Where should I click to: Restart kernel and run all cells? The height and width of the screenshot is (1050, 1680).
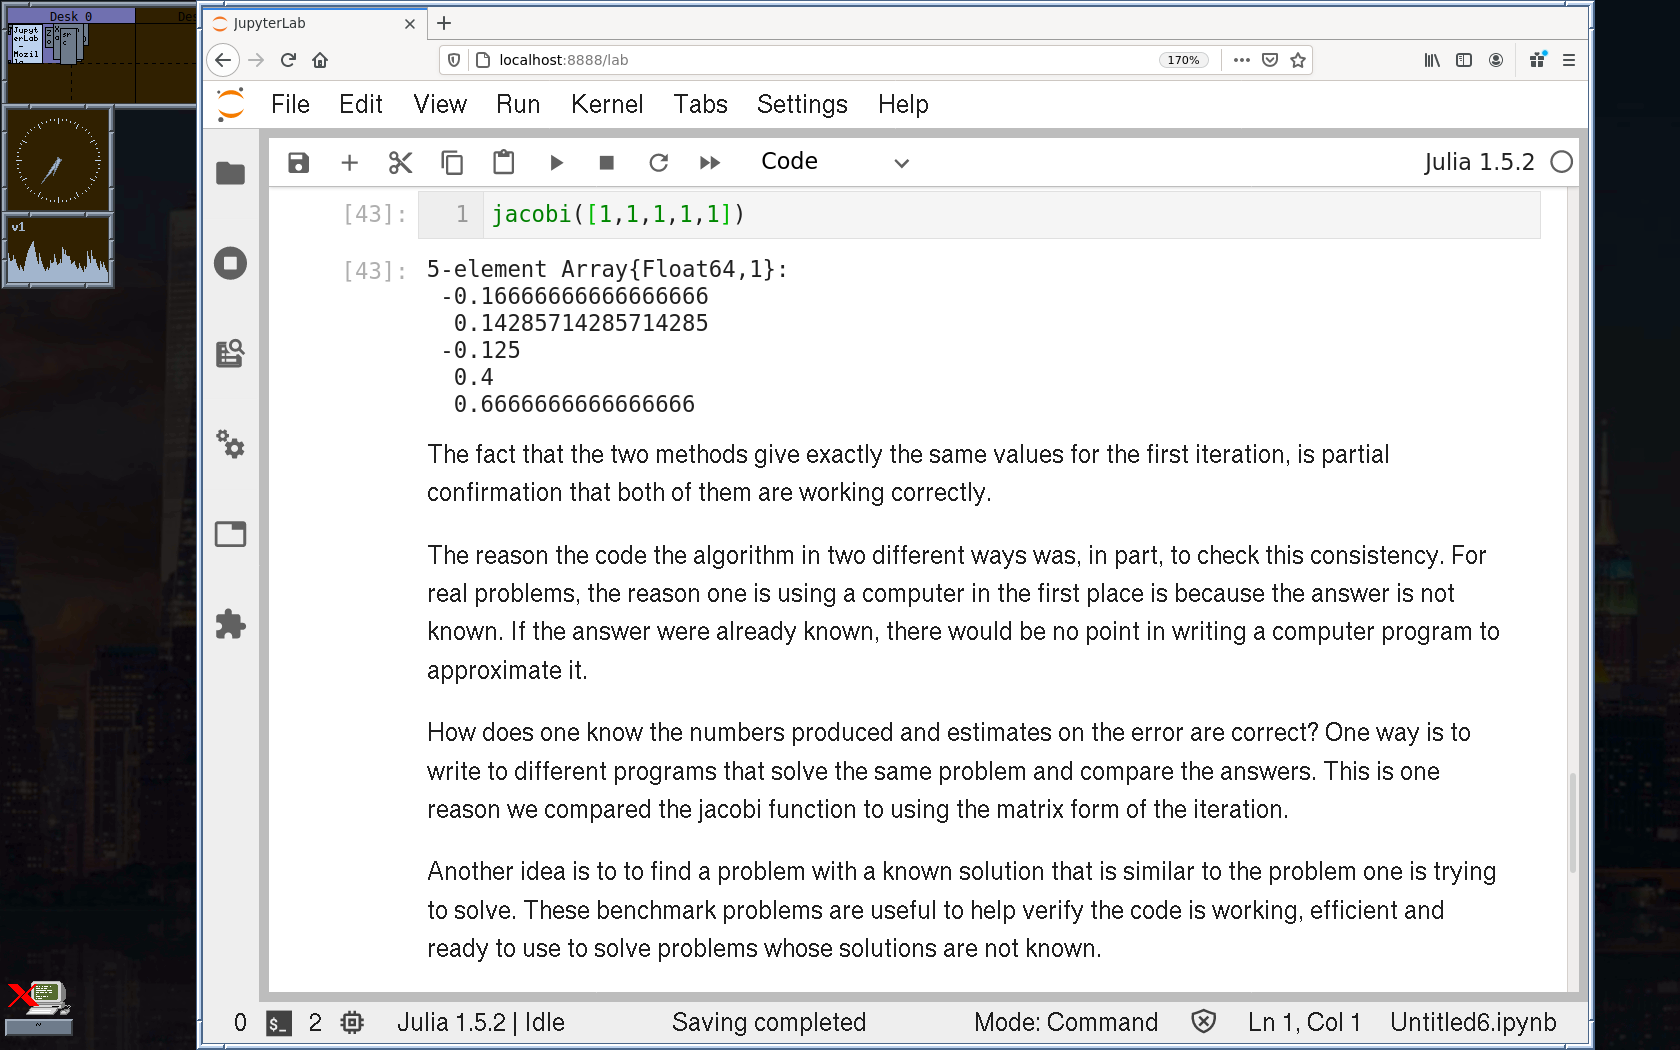coord(710,163)
